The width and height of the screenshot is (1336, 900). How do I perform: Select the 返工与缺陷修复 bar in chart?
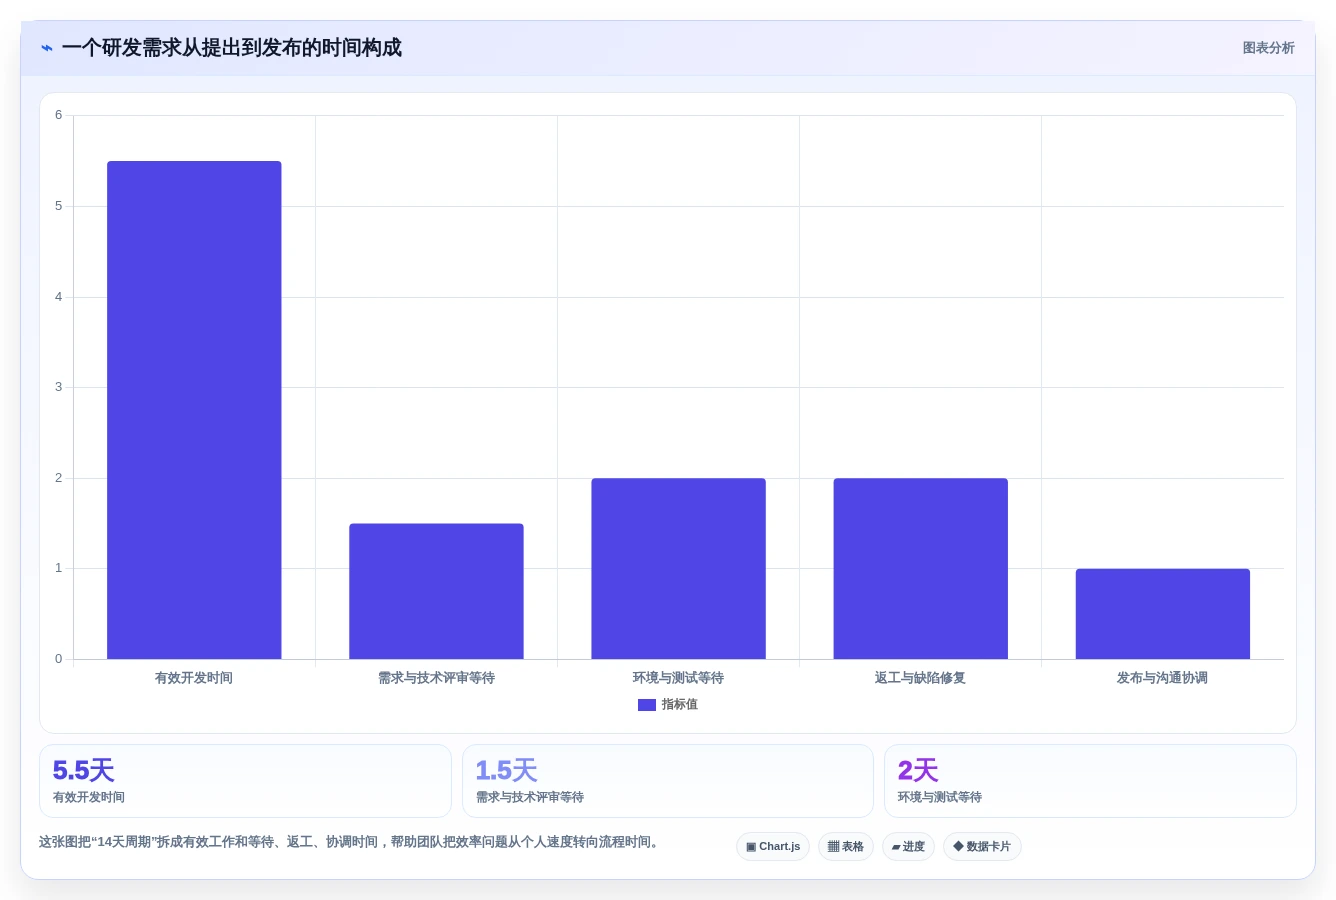click(x=920, y=568)
